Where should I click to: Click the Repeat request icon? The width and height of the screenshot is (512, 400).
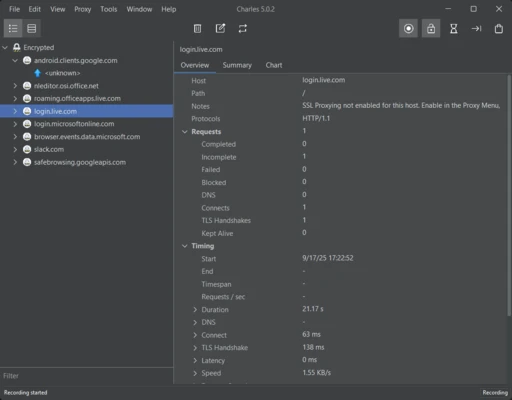(x=243, y=28)
